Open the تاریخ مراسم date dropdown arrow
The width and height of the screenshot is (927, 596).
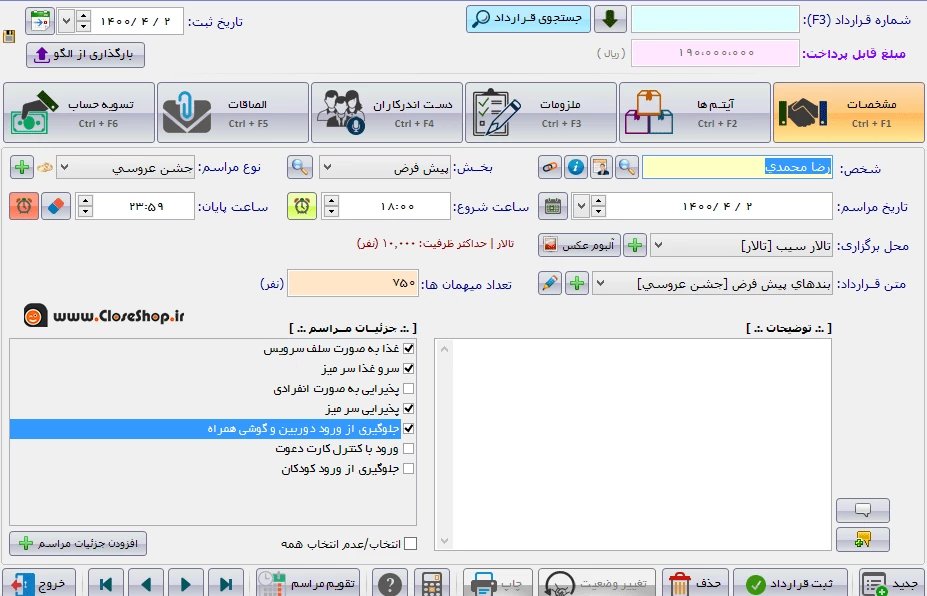[581, 206]
